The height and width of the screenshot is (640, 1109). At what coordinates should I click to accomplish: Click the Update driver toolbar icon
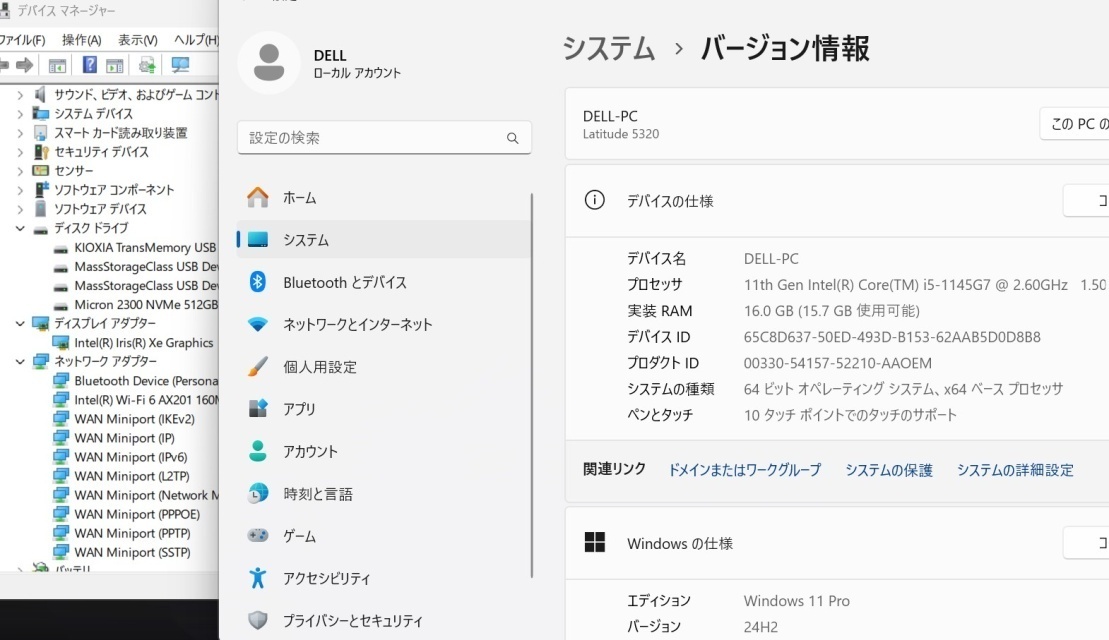[x=147, y=66]
